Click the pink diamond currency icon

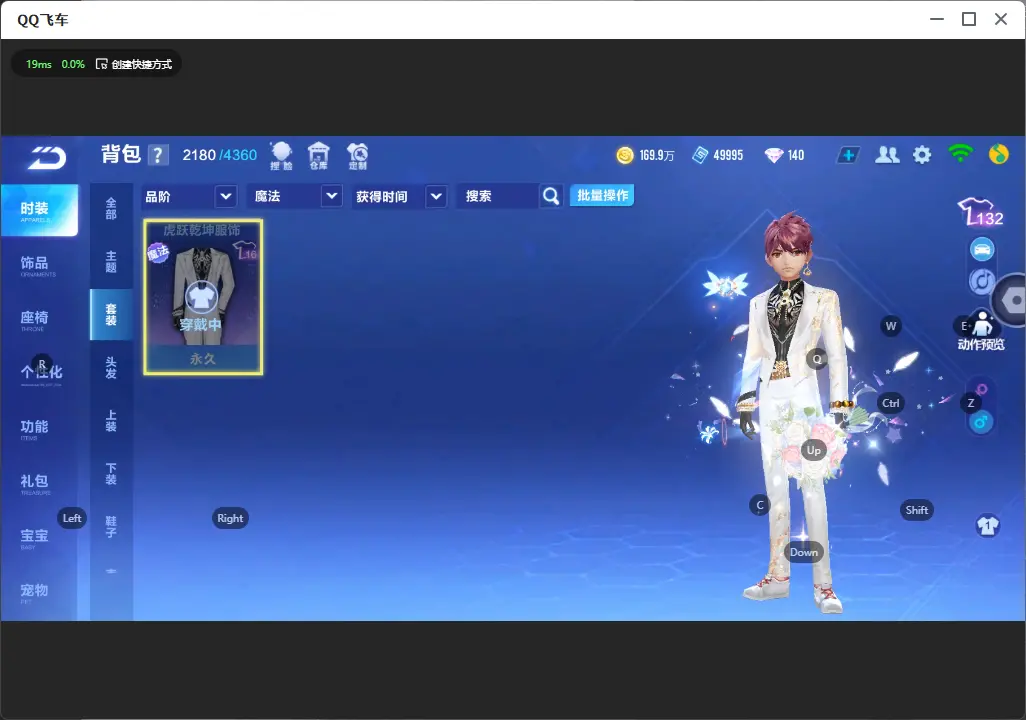click(773, 155)
